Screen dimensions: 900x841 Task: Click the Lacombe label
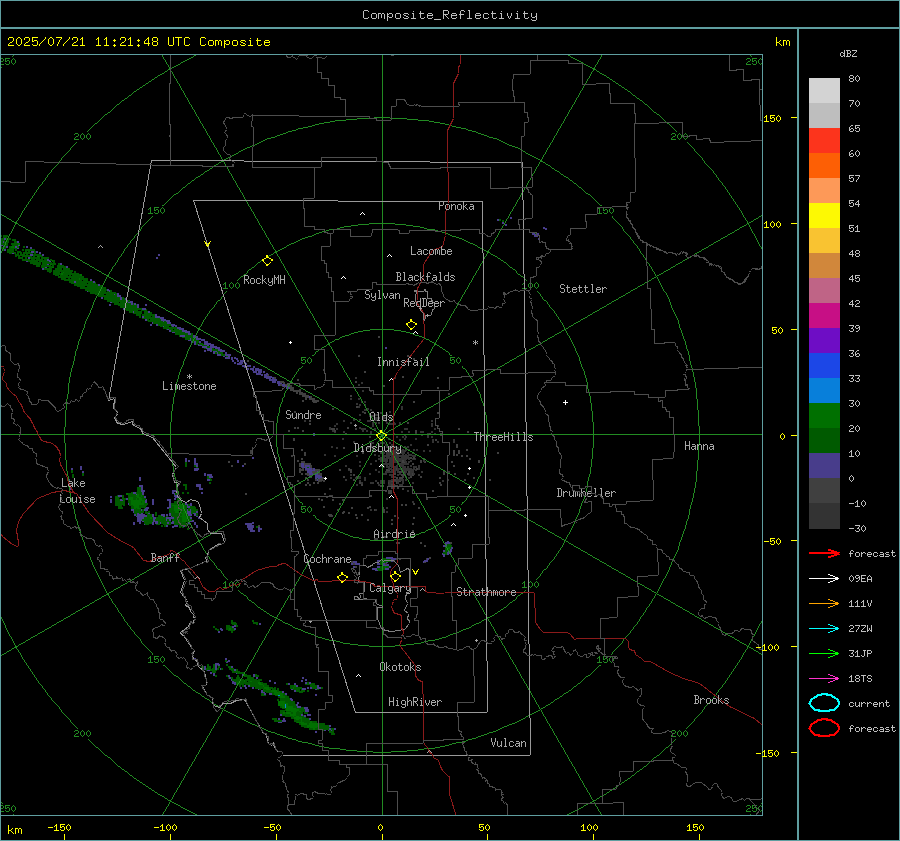[x=431, y=251]
